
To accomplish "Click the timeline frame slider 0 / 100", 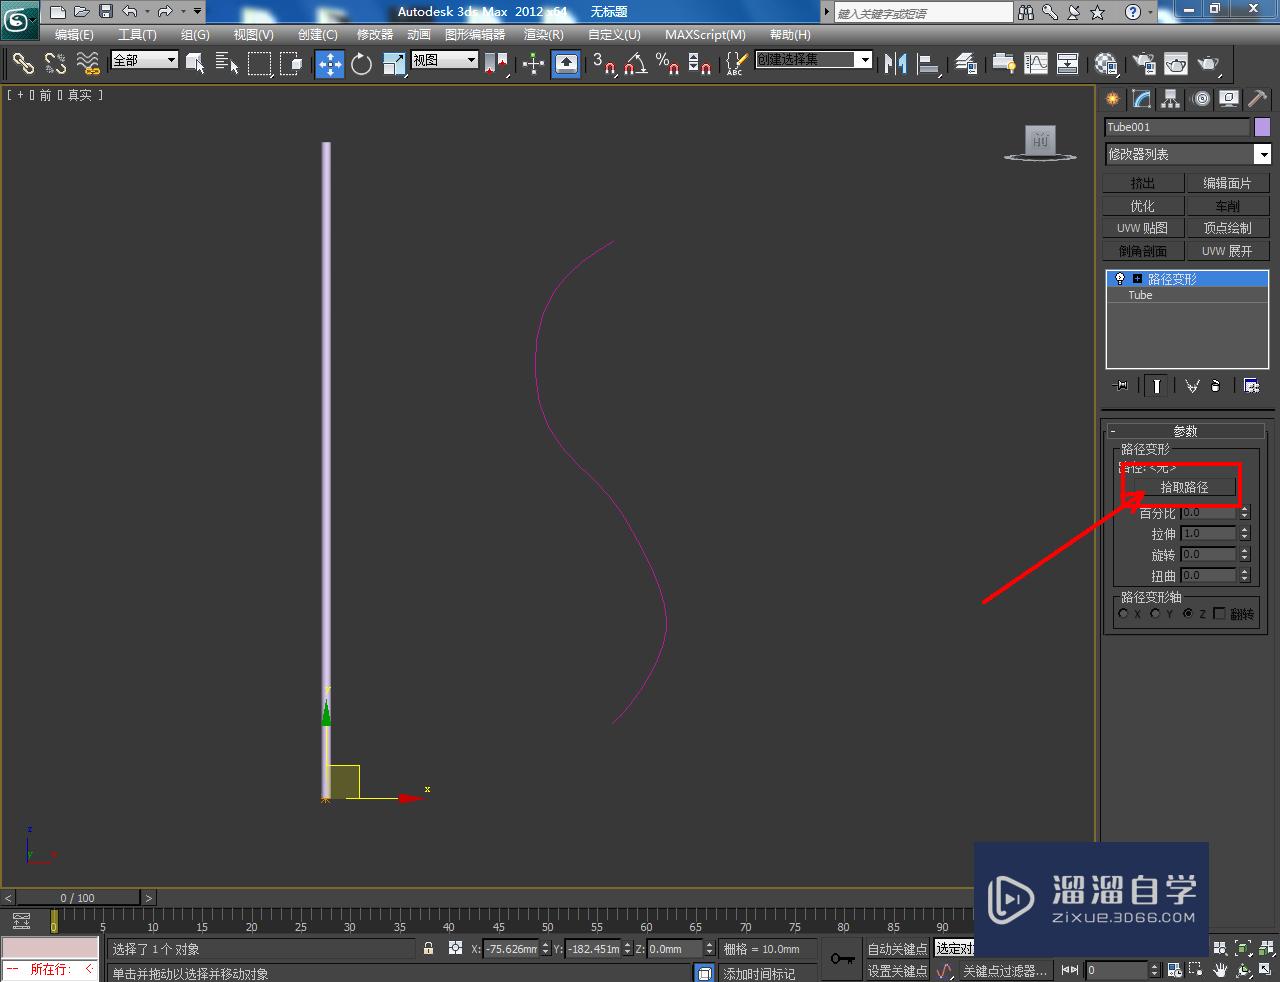I will 77,898.
